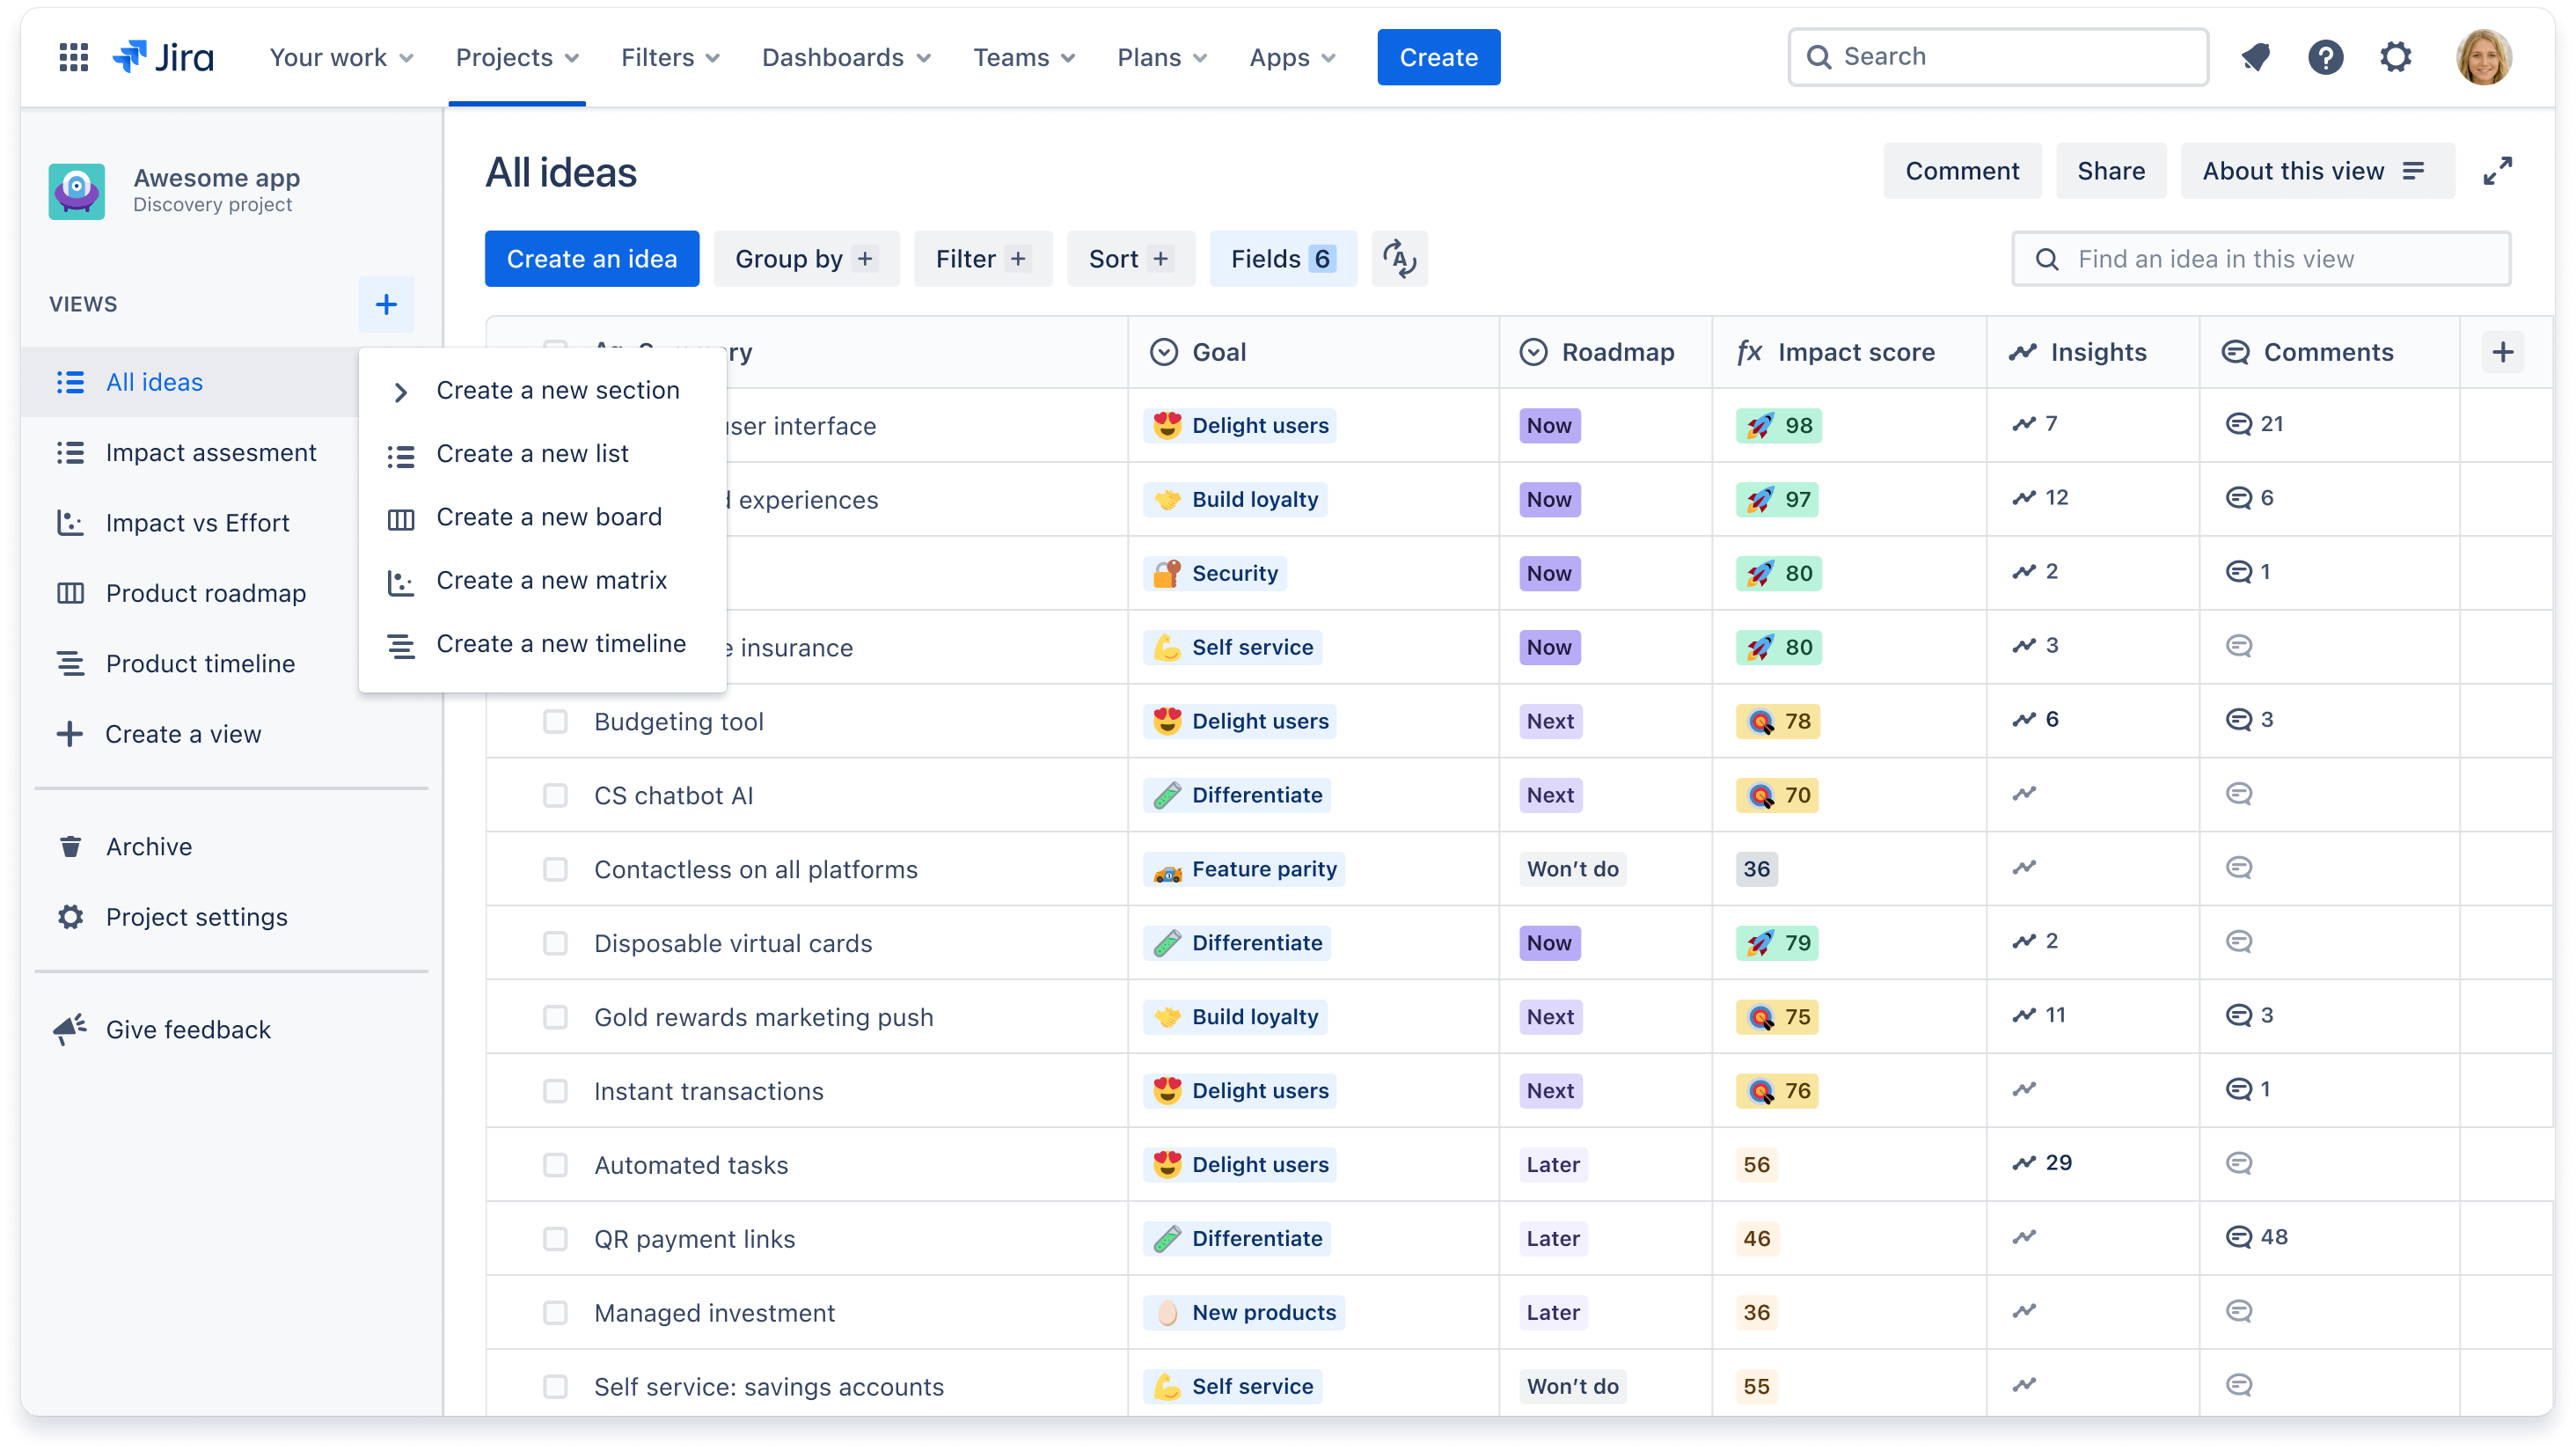Screen dimensions: 2576x1451
Task: Click the refresh/sync icon next to Sort
Action: (1400, 259)
